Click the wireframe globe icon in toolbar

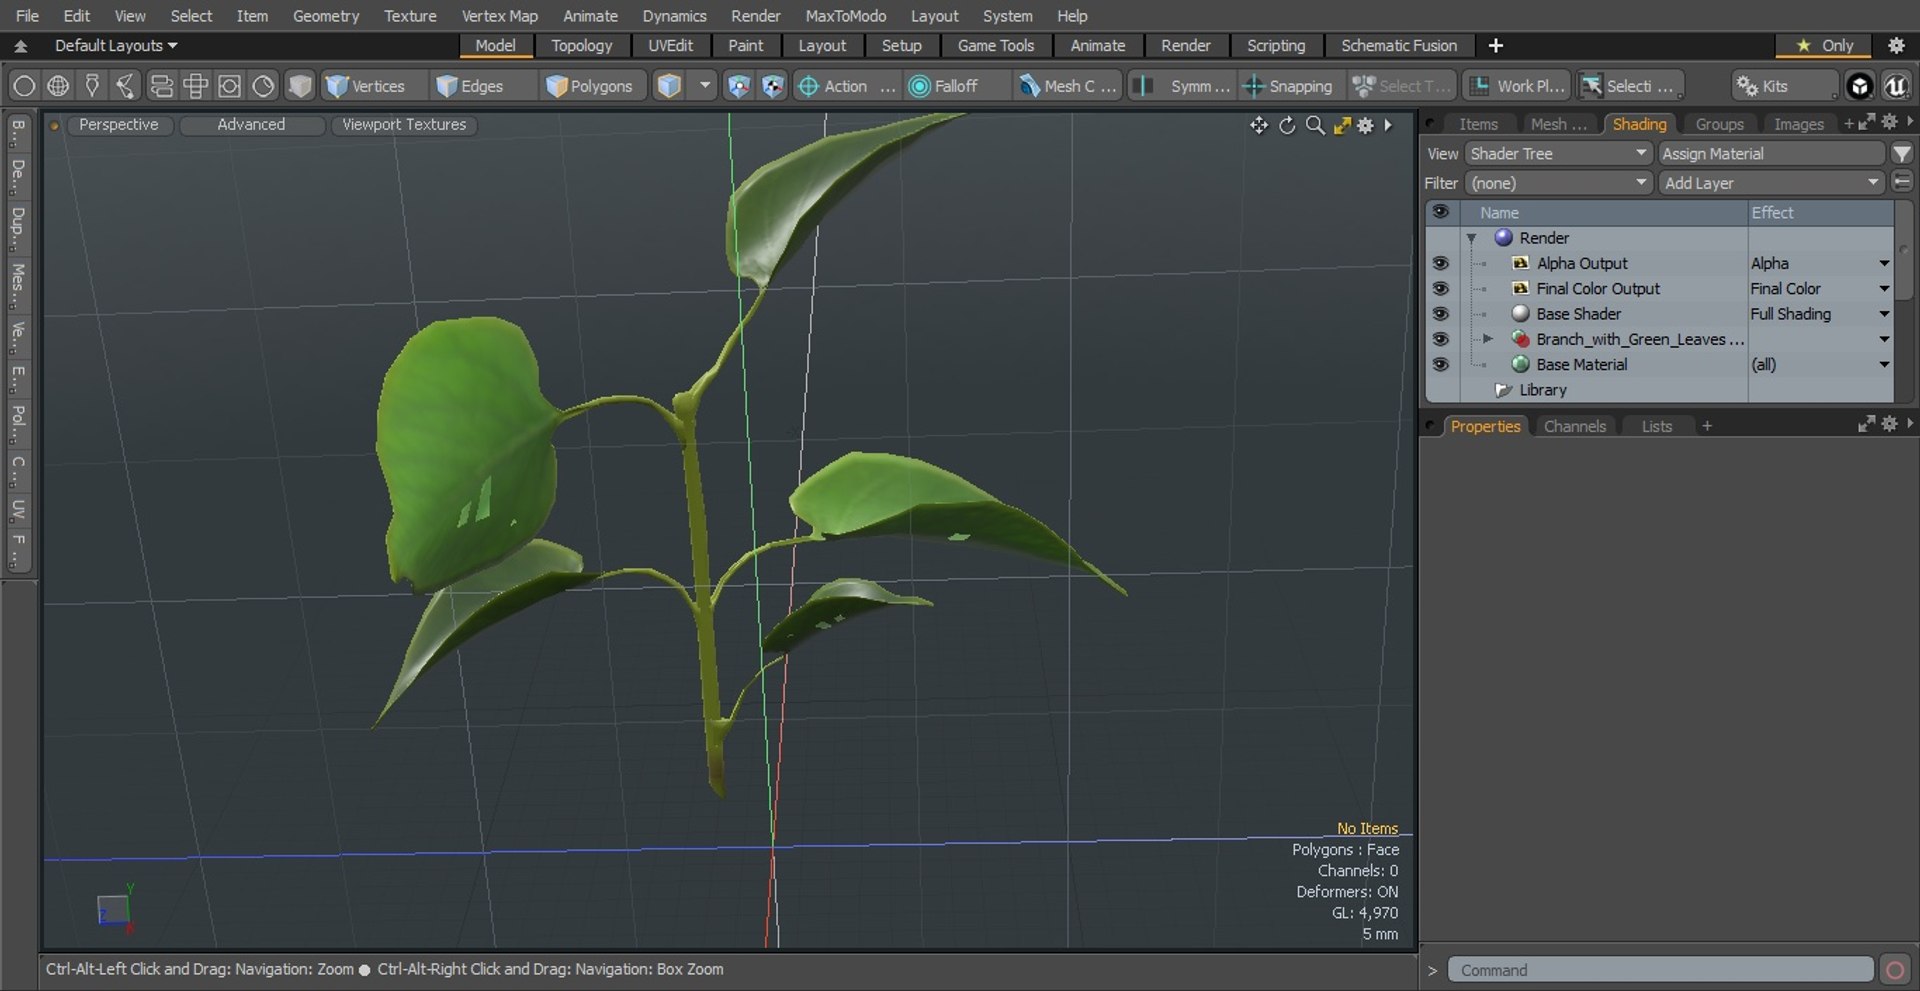pyautogui.click(x=58, y=86)
